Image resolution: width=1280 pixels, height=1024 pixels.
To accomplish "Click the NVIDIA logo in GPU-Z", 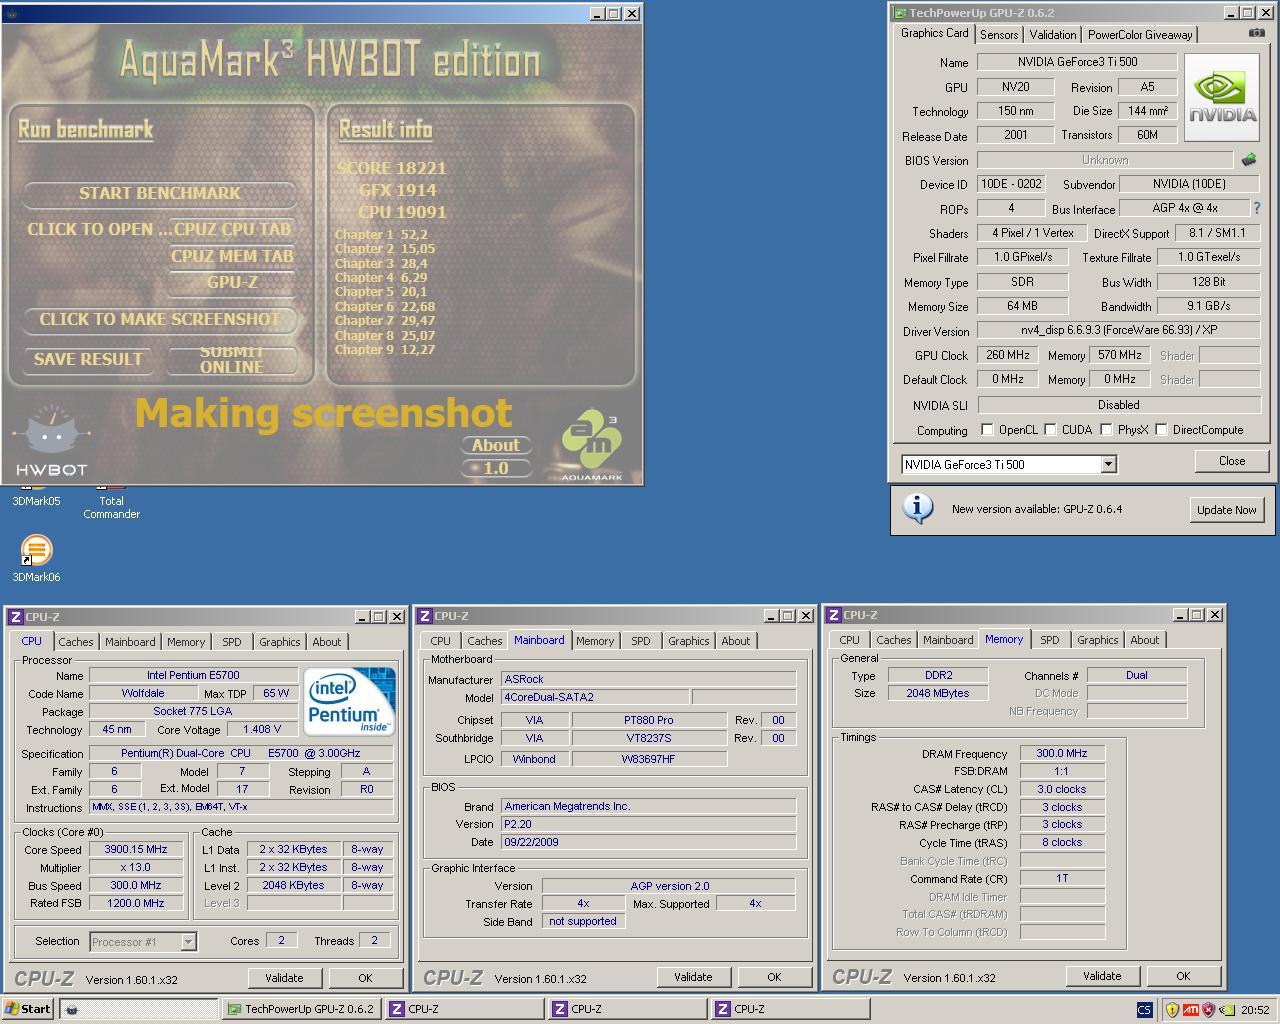I will [x=1222, y=100].
